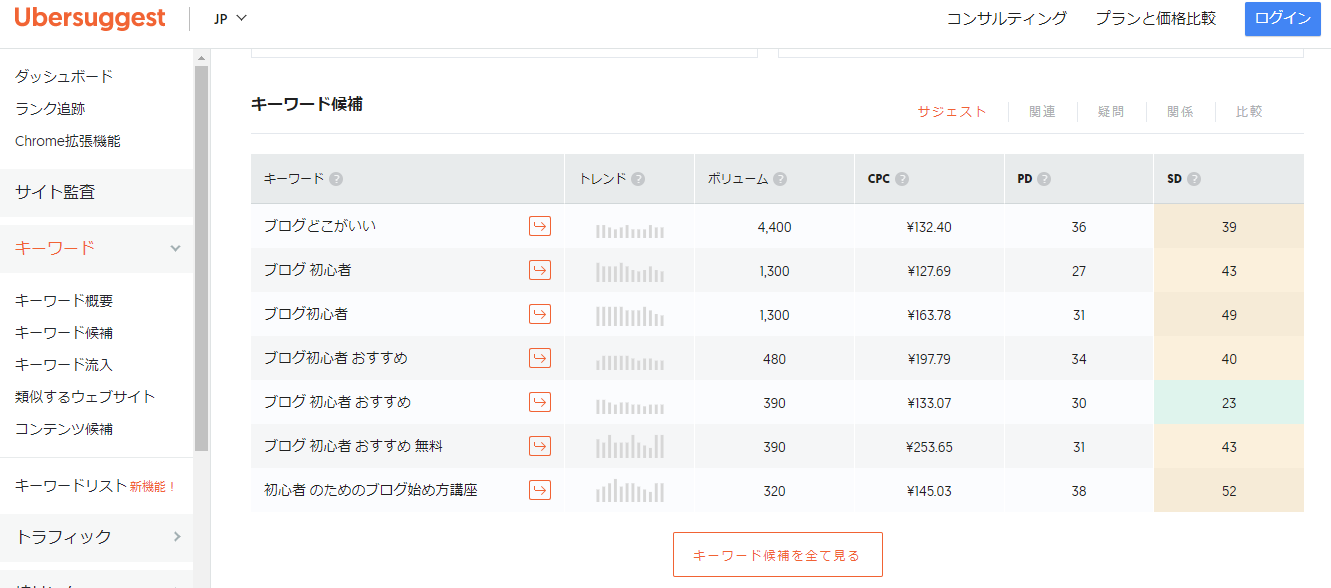Click keyword 初心者 のためのブログ始め方講座
Image resolution: width=1331 pixels, height=588 pixels.
click(371, 491)
